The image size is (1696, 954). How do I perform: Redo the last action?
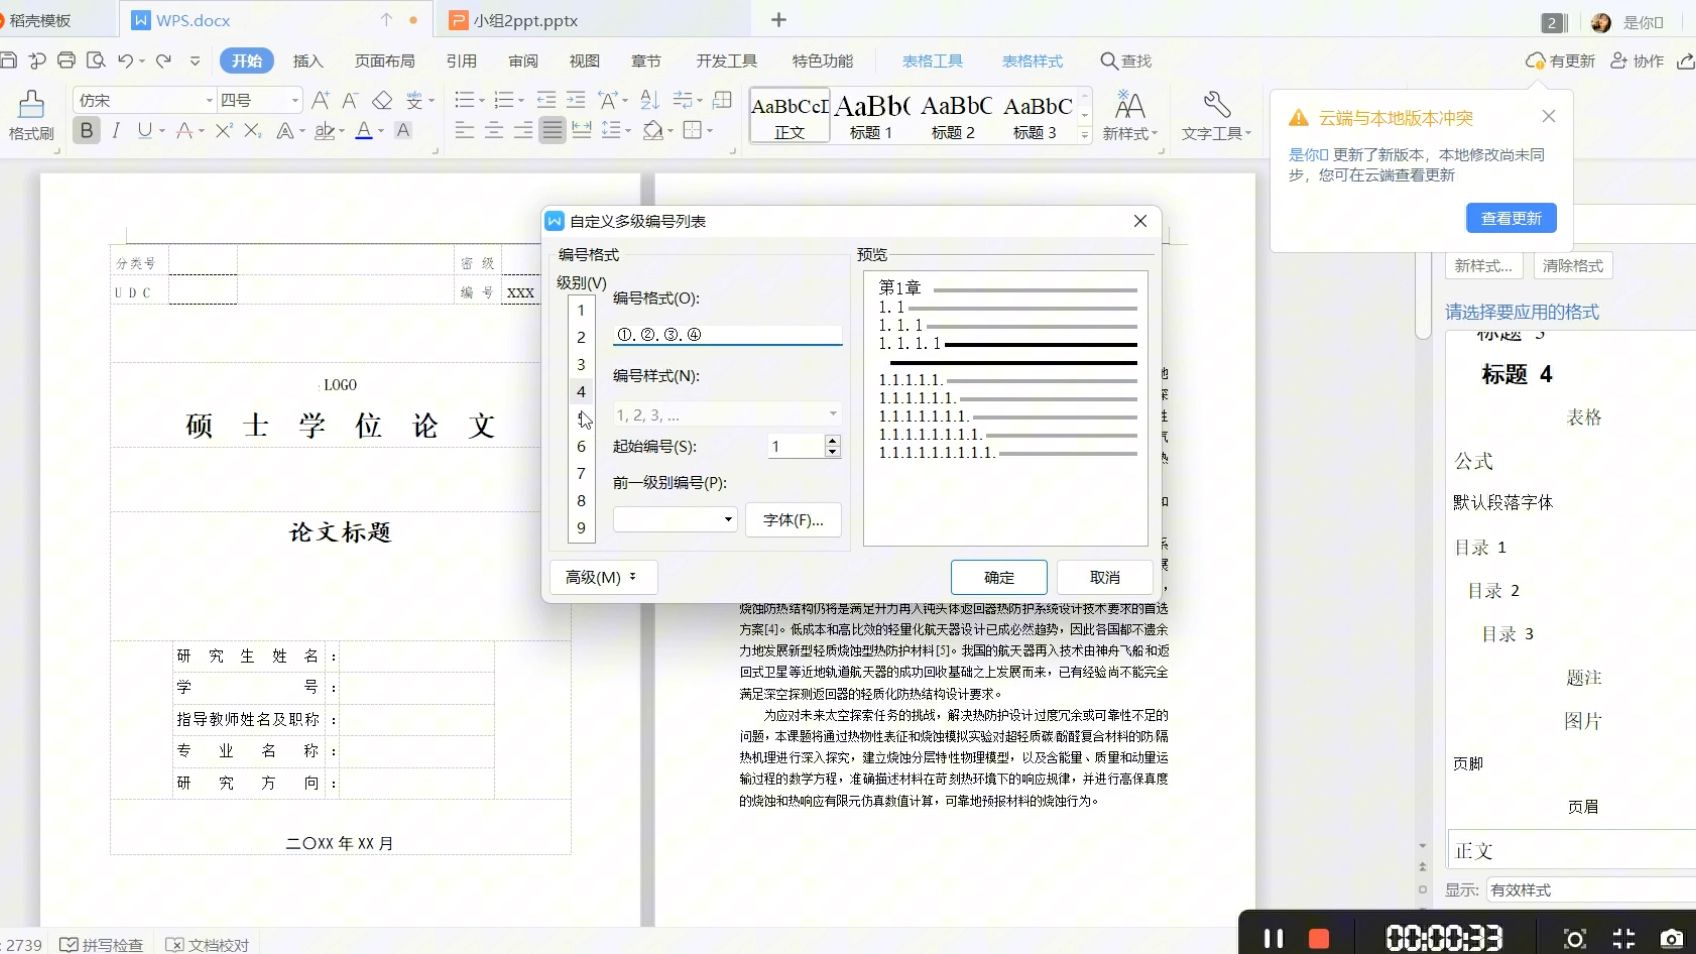click(164, 60)
